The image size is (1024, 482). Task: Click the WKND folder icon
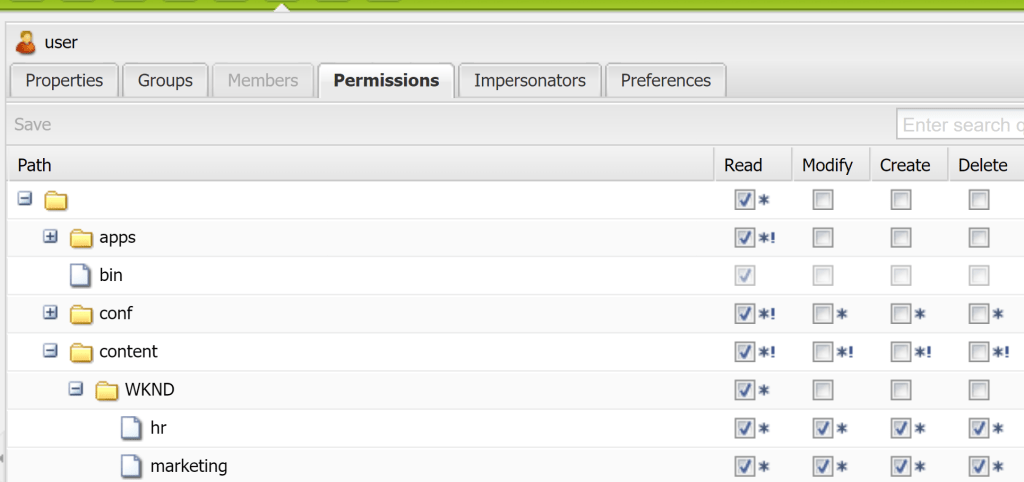coord(107,390)
